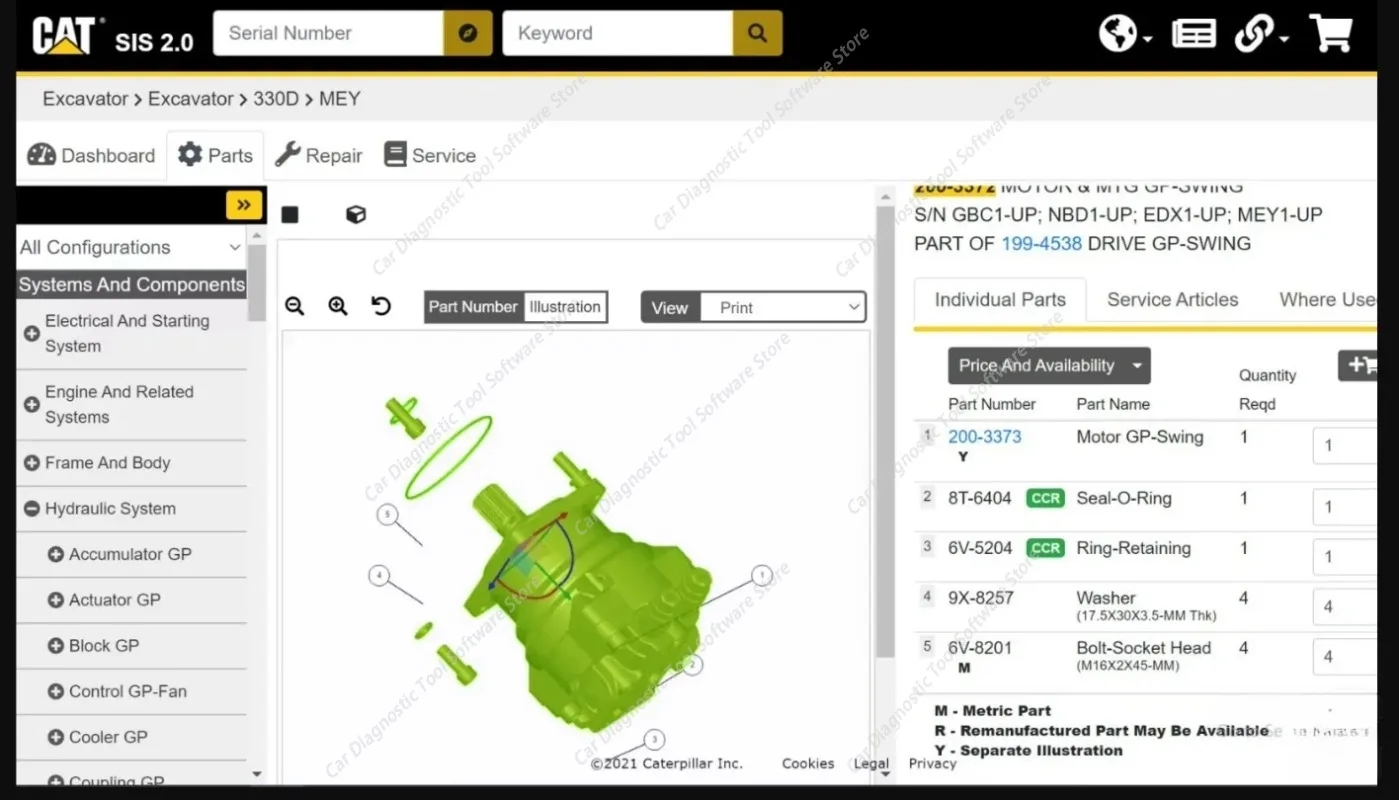Open the shopping cart
Screen dimensions: 1399x800
1331,33
